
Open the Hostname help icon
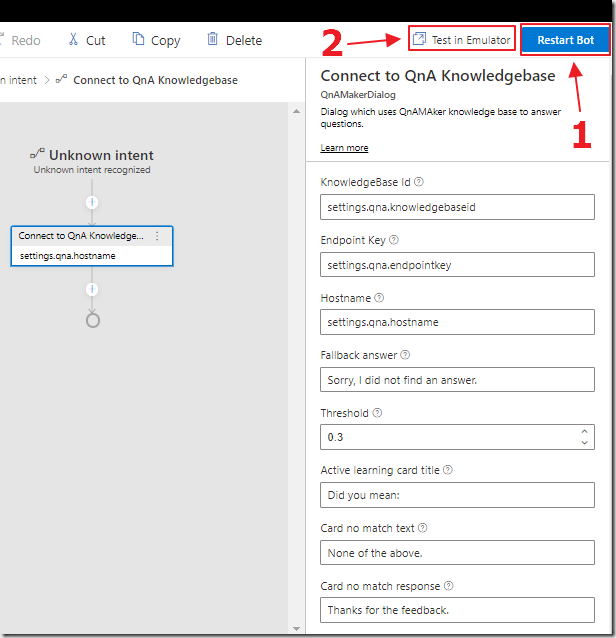(x=379, y=298)
